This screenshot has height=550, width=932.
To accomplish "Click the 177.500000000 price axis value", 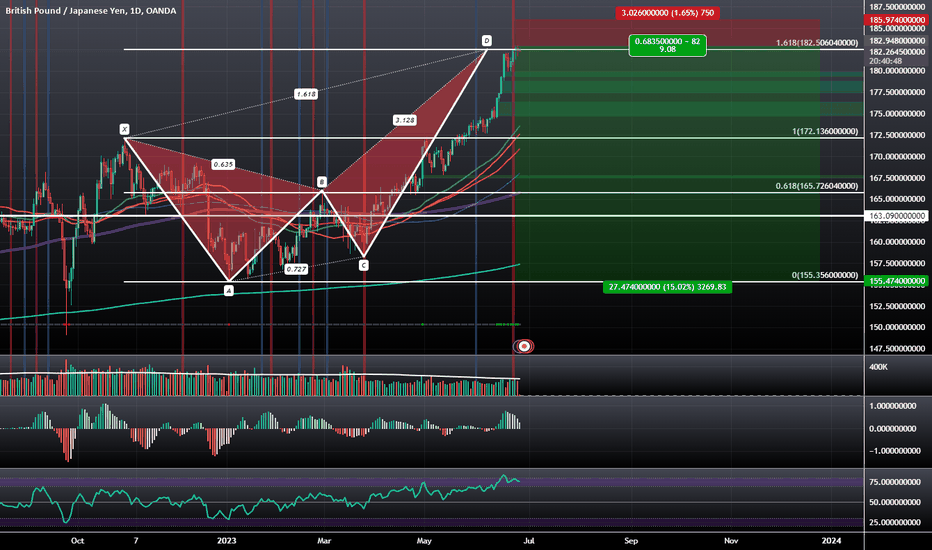I will click(x=897, y=92).
